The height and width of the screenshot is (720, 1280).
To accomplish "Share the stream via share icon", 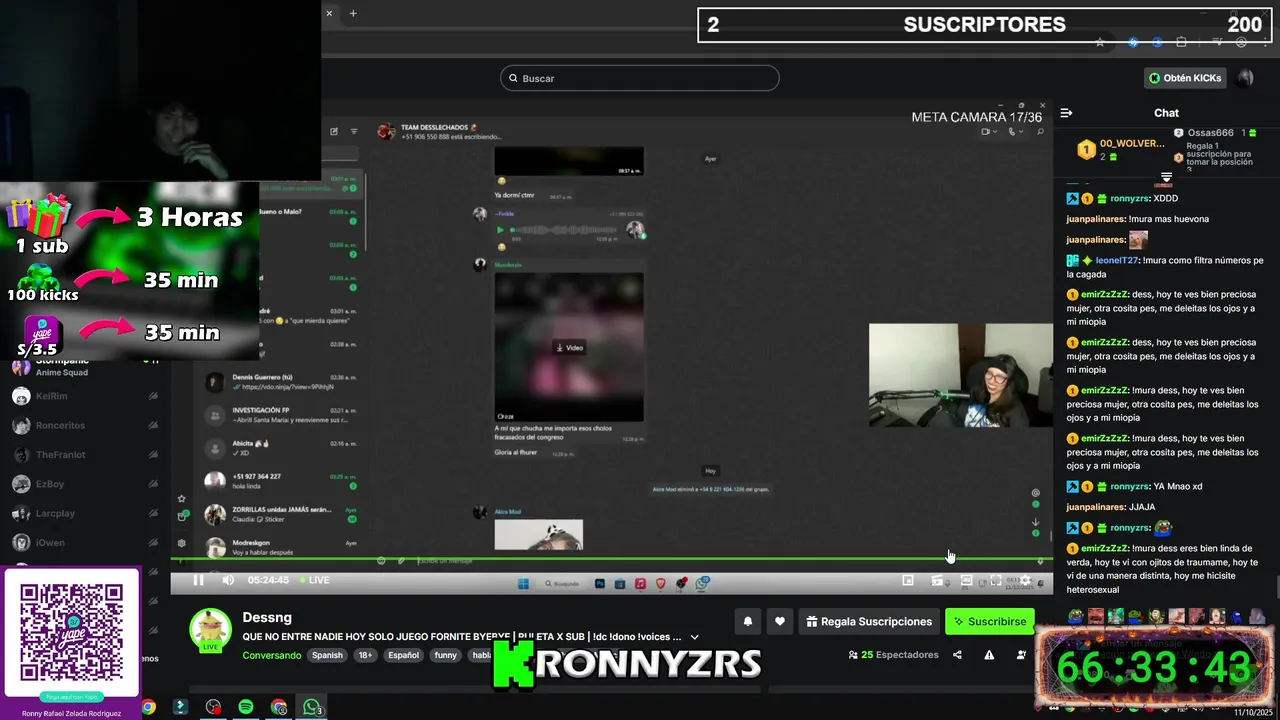I will tap(957, 655).
